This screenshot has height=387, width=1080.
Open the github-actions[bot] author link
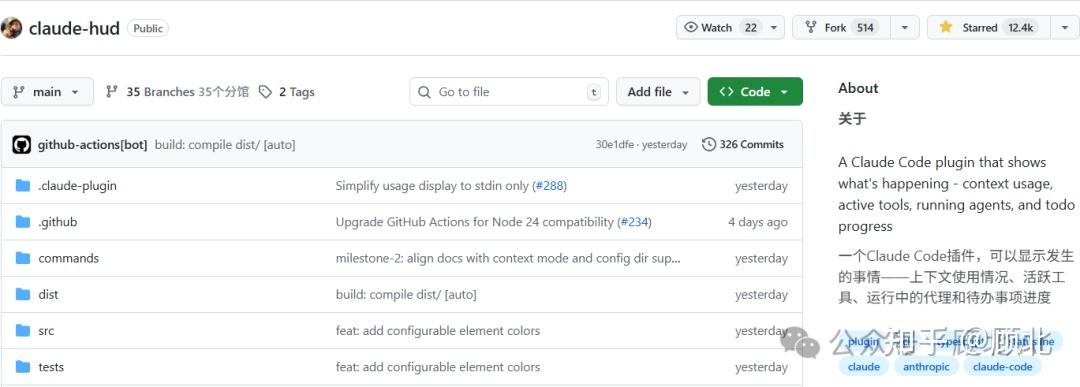92,145
